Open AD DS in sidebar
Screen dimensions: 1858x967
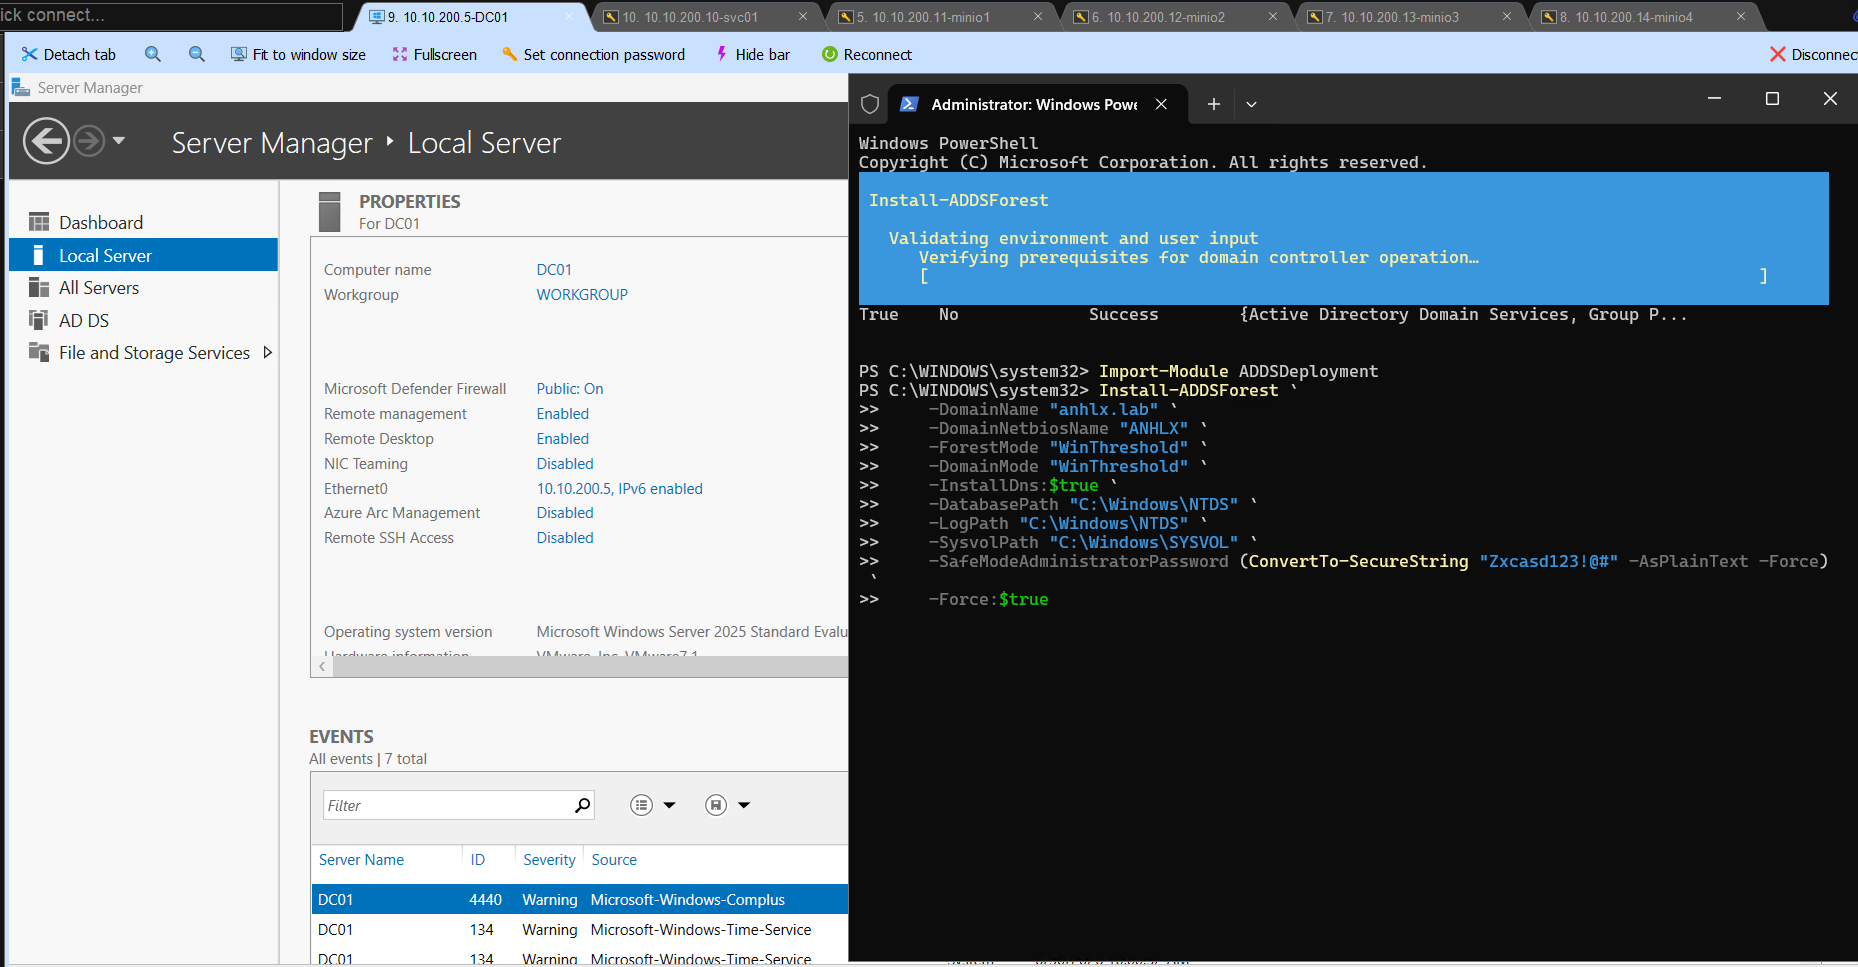click(143, 320)
